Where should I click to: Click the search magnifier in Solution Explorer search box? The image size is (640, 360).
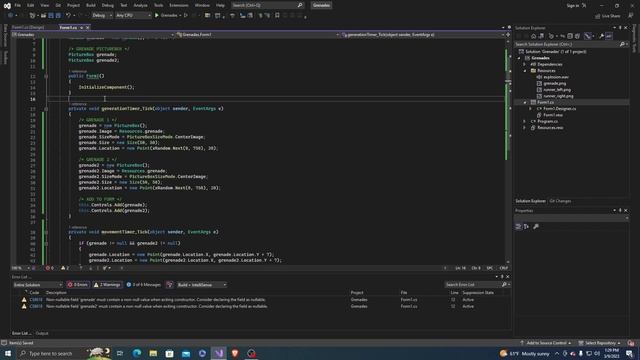coord(622,44)
